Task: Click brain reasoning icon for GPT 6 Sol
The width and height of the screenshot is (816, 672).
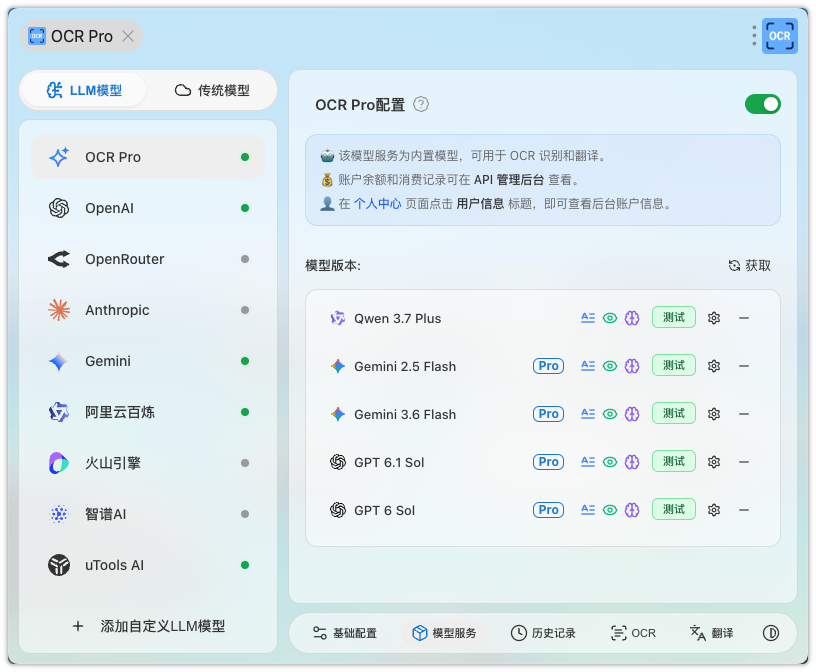Action: coord(632,510)
